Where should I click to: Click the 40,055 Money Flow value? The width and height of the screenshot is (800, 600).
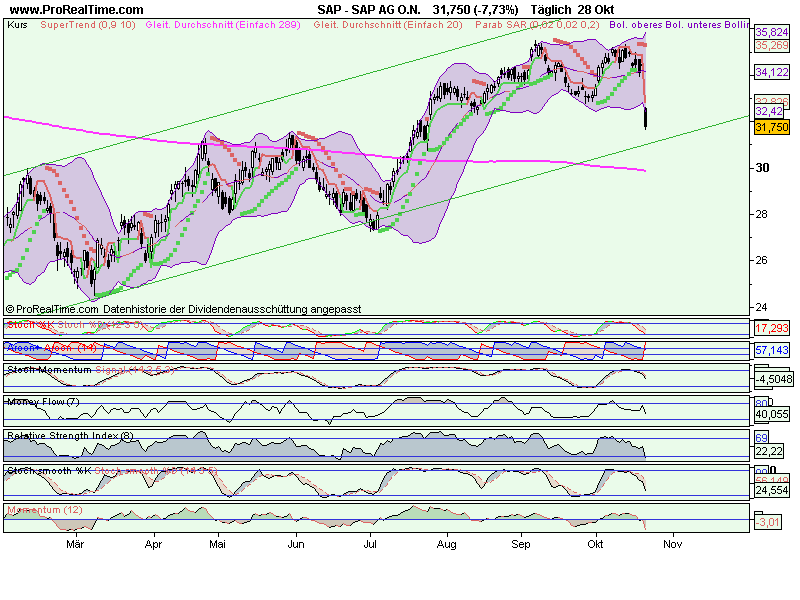click(772, 414)
